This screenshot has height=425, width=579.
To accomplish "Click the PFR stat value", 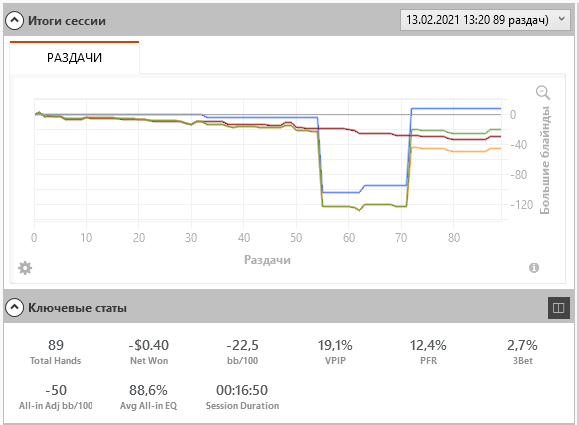I will pos(428,345).
